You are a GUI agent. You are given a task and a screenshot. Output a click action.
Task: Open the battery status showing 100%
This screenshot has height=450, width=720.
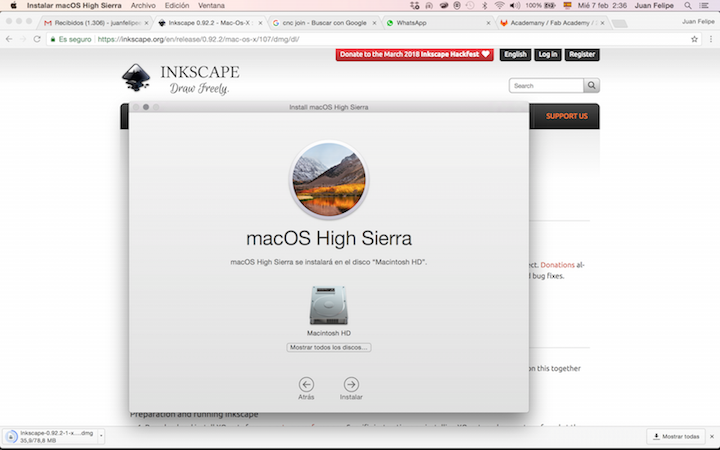(540, 6)
